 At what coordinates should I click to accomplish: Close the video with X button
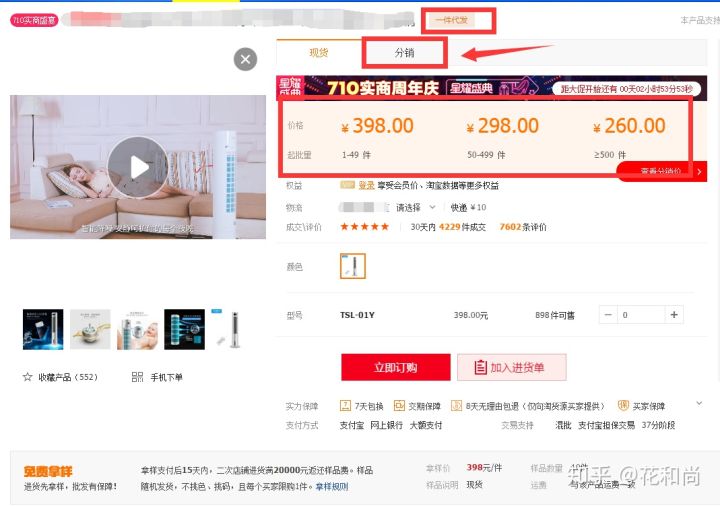tap(246, 59)
